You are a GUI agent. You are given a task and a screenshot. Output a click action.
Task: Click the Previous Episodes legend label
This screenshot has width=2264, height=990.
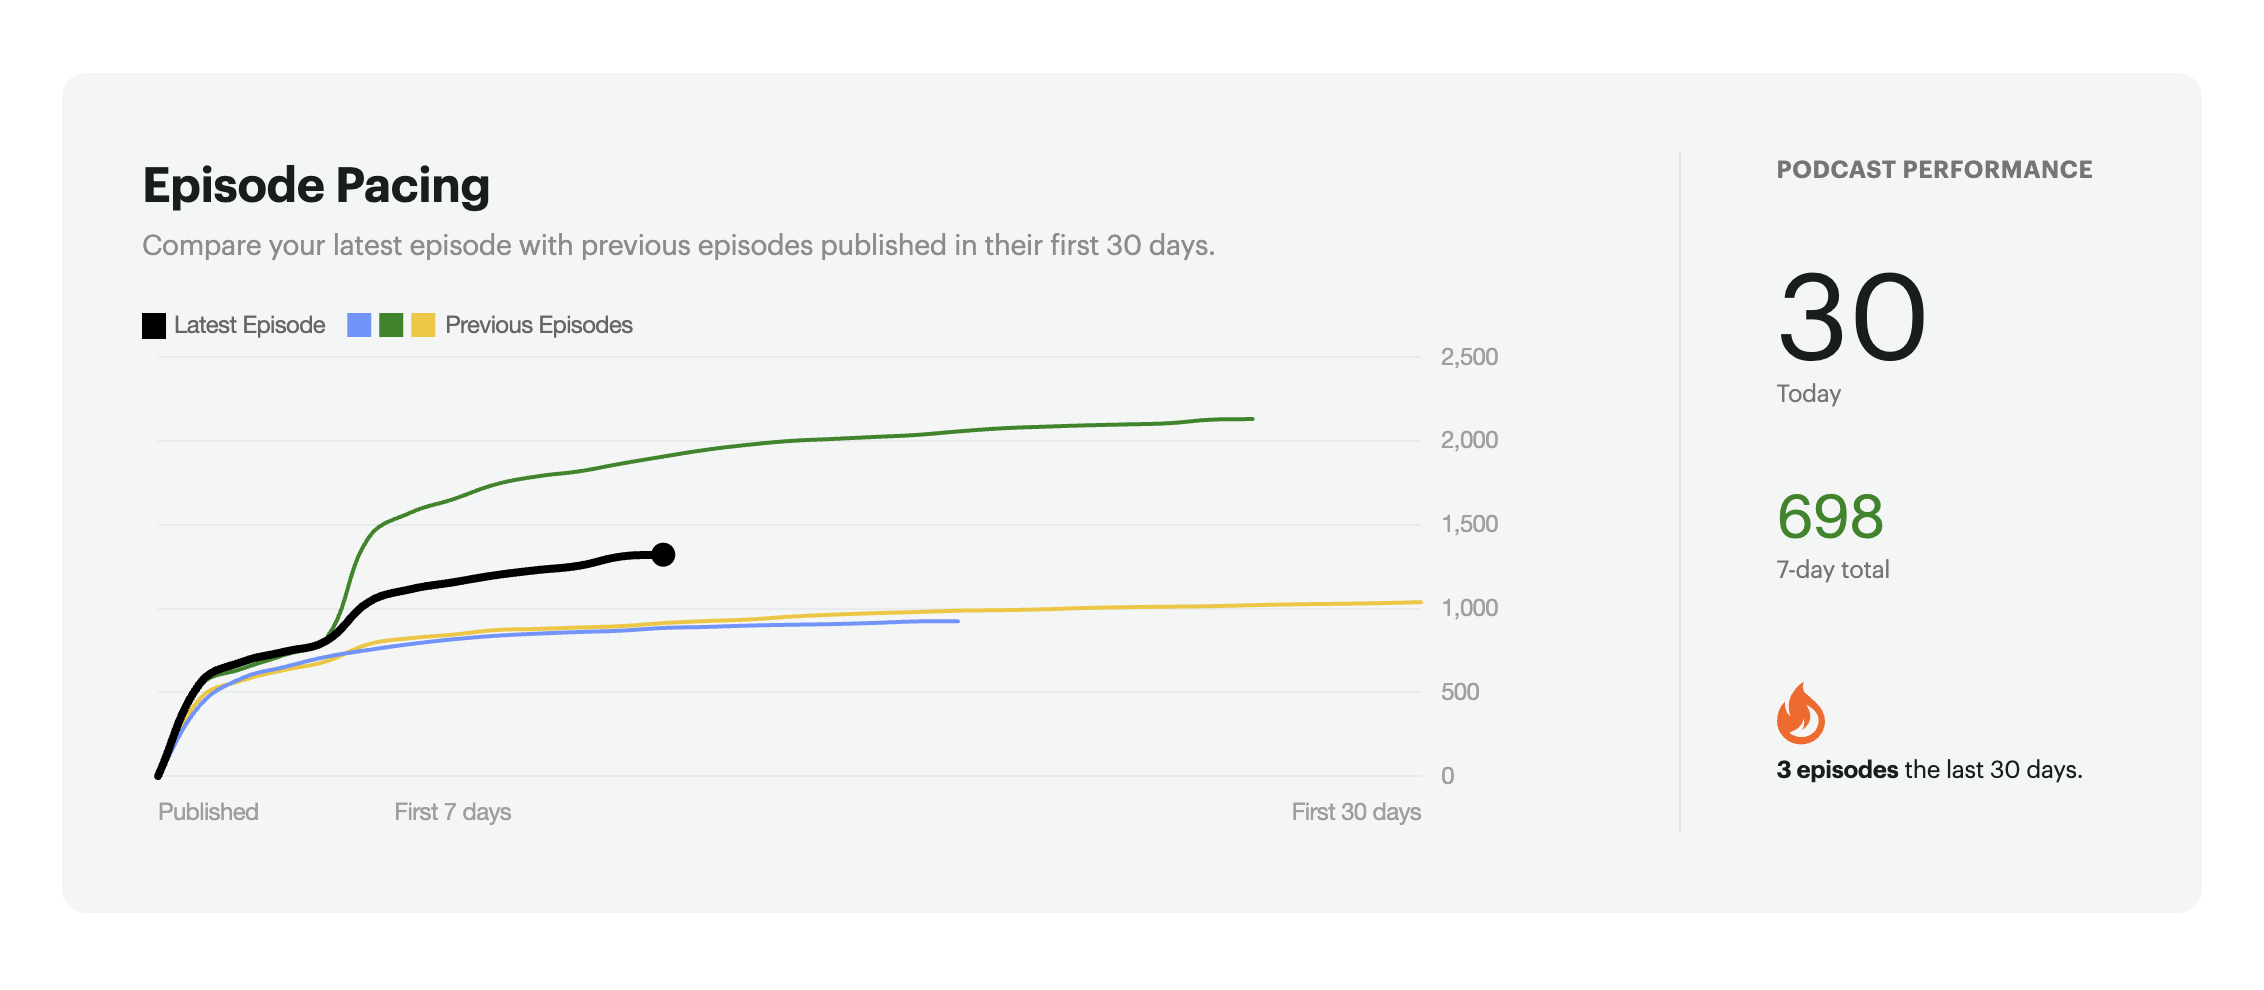pyautogui.click(x=538, y=325)
